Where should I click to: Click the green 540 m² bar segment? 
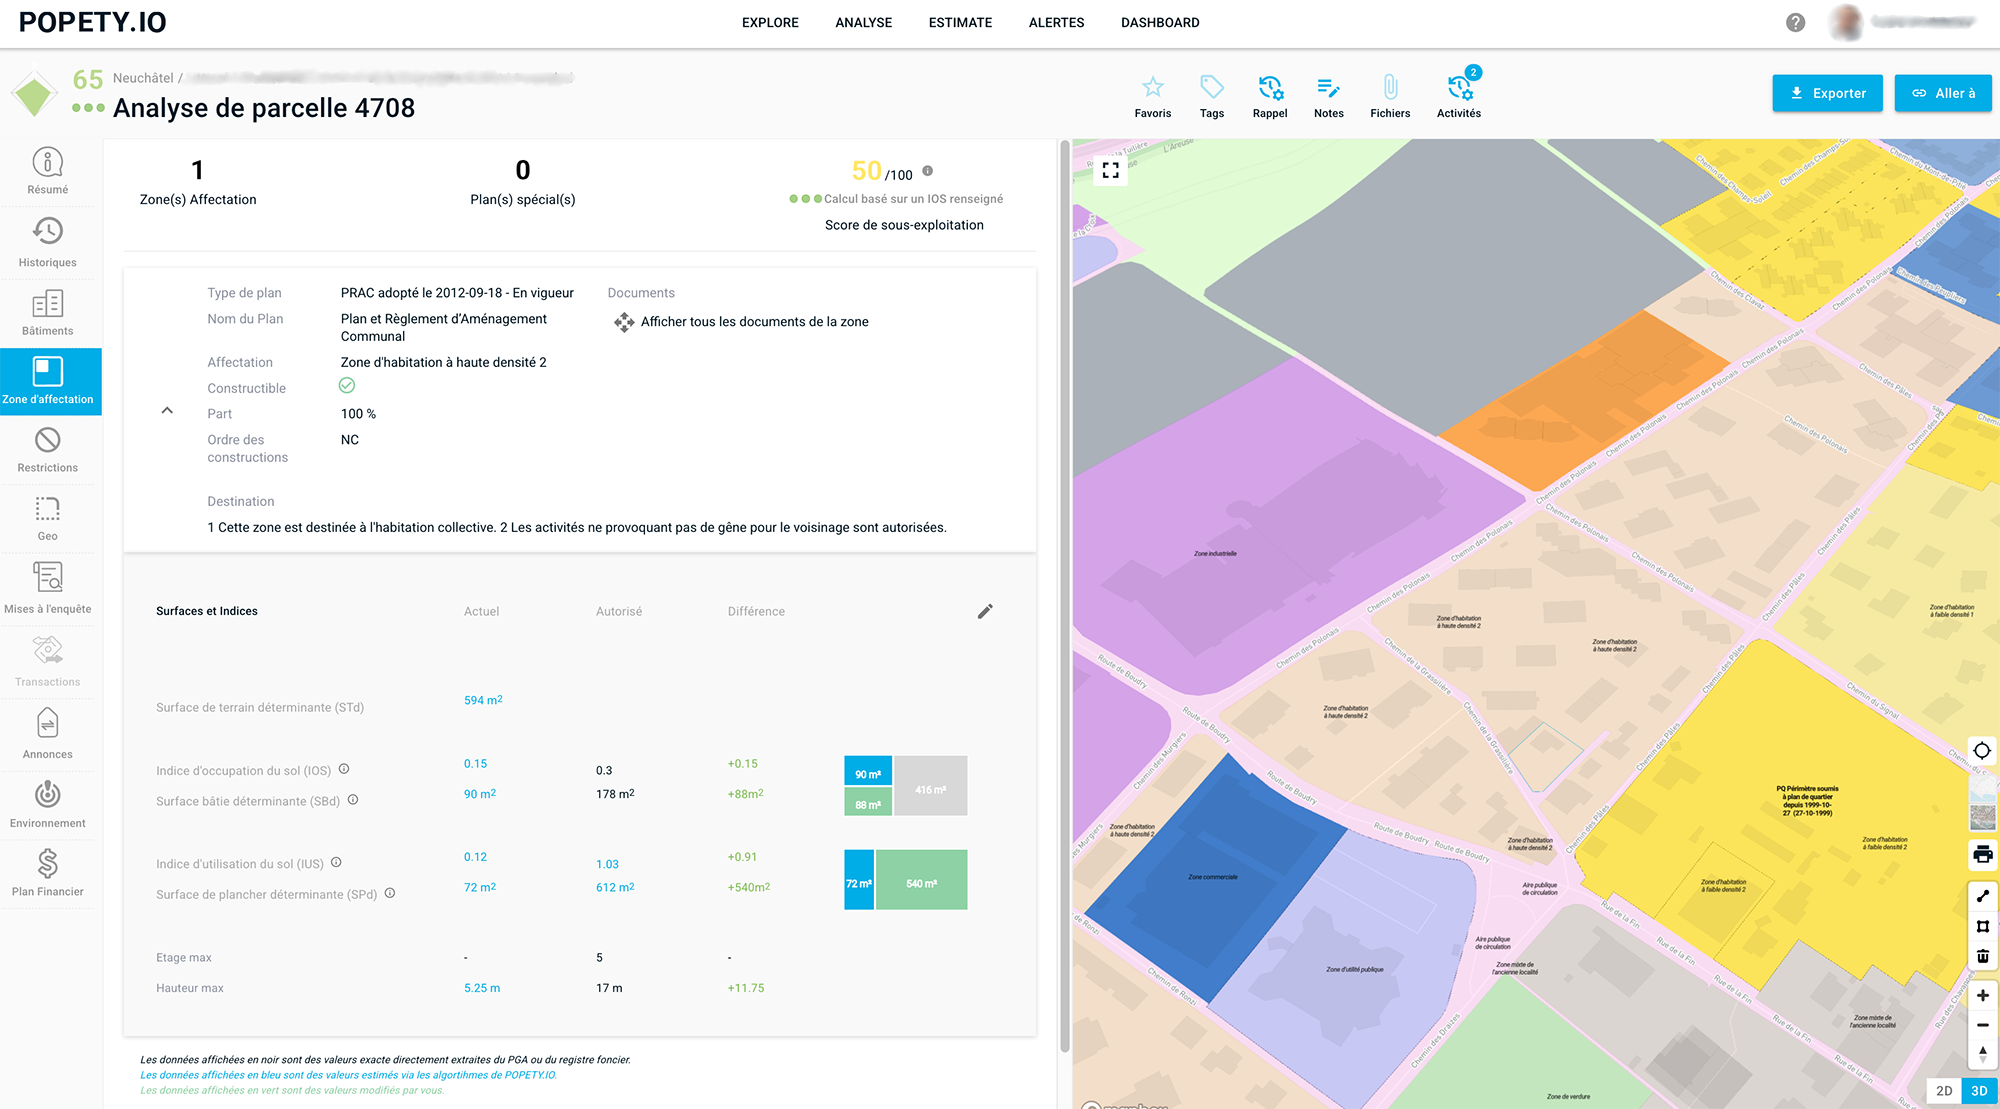coord(921,880)
